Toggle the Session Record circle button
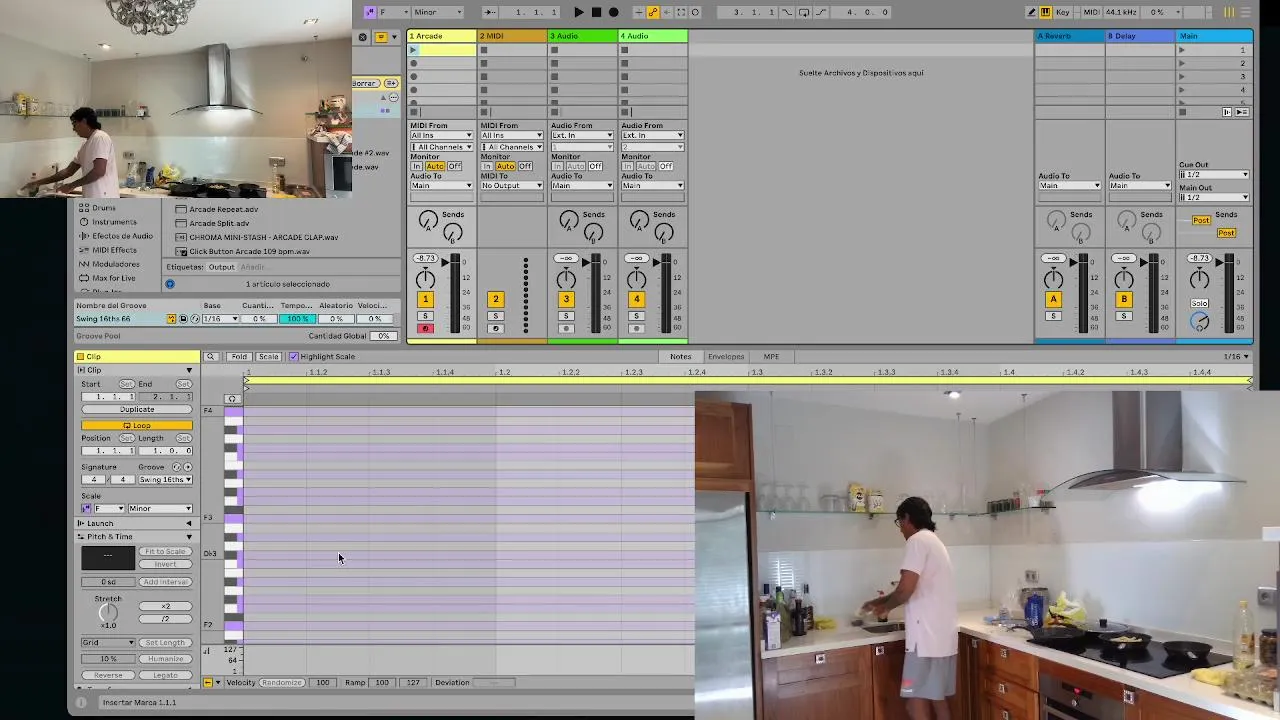This screenshot has height=720, width=1280. point(695,12)
